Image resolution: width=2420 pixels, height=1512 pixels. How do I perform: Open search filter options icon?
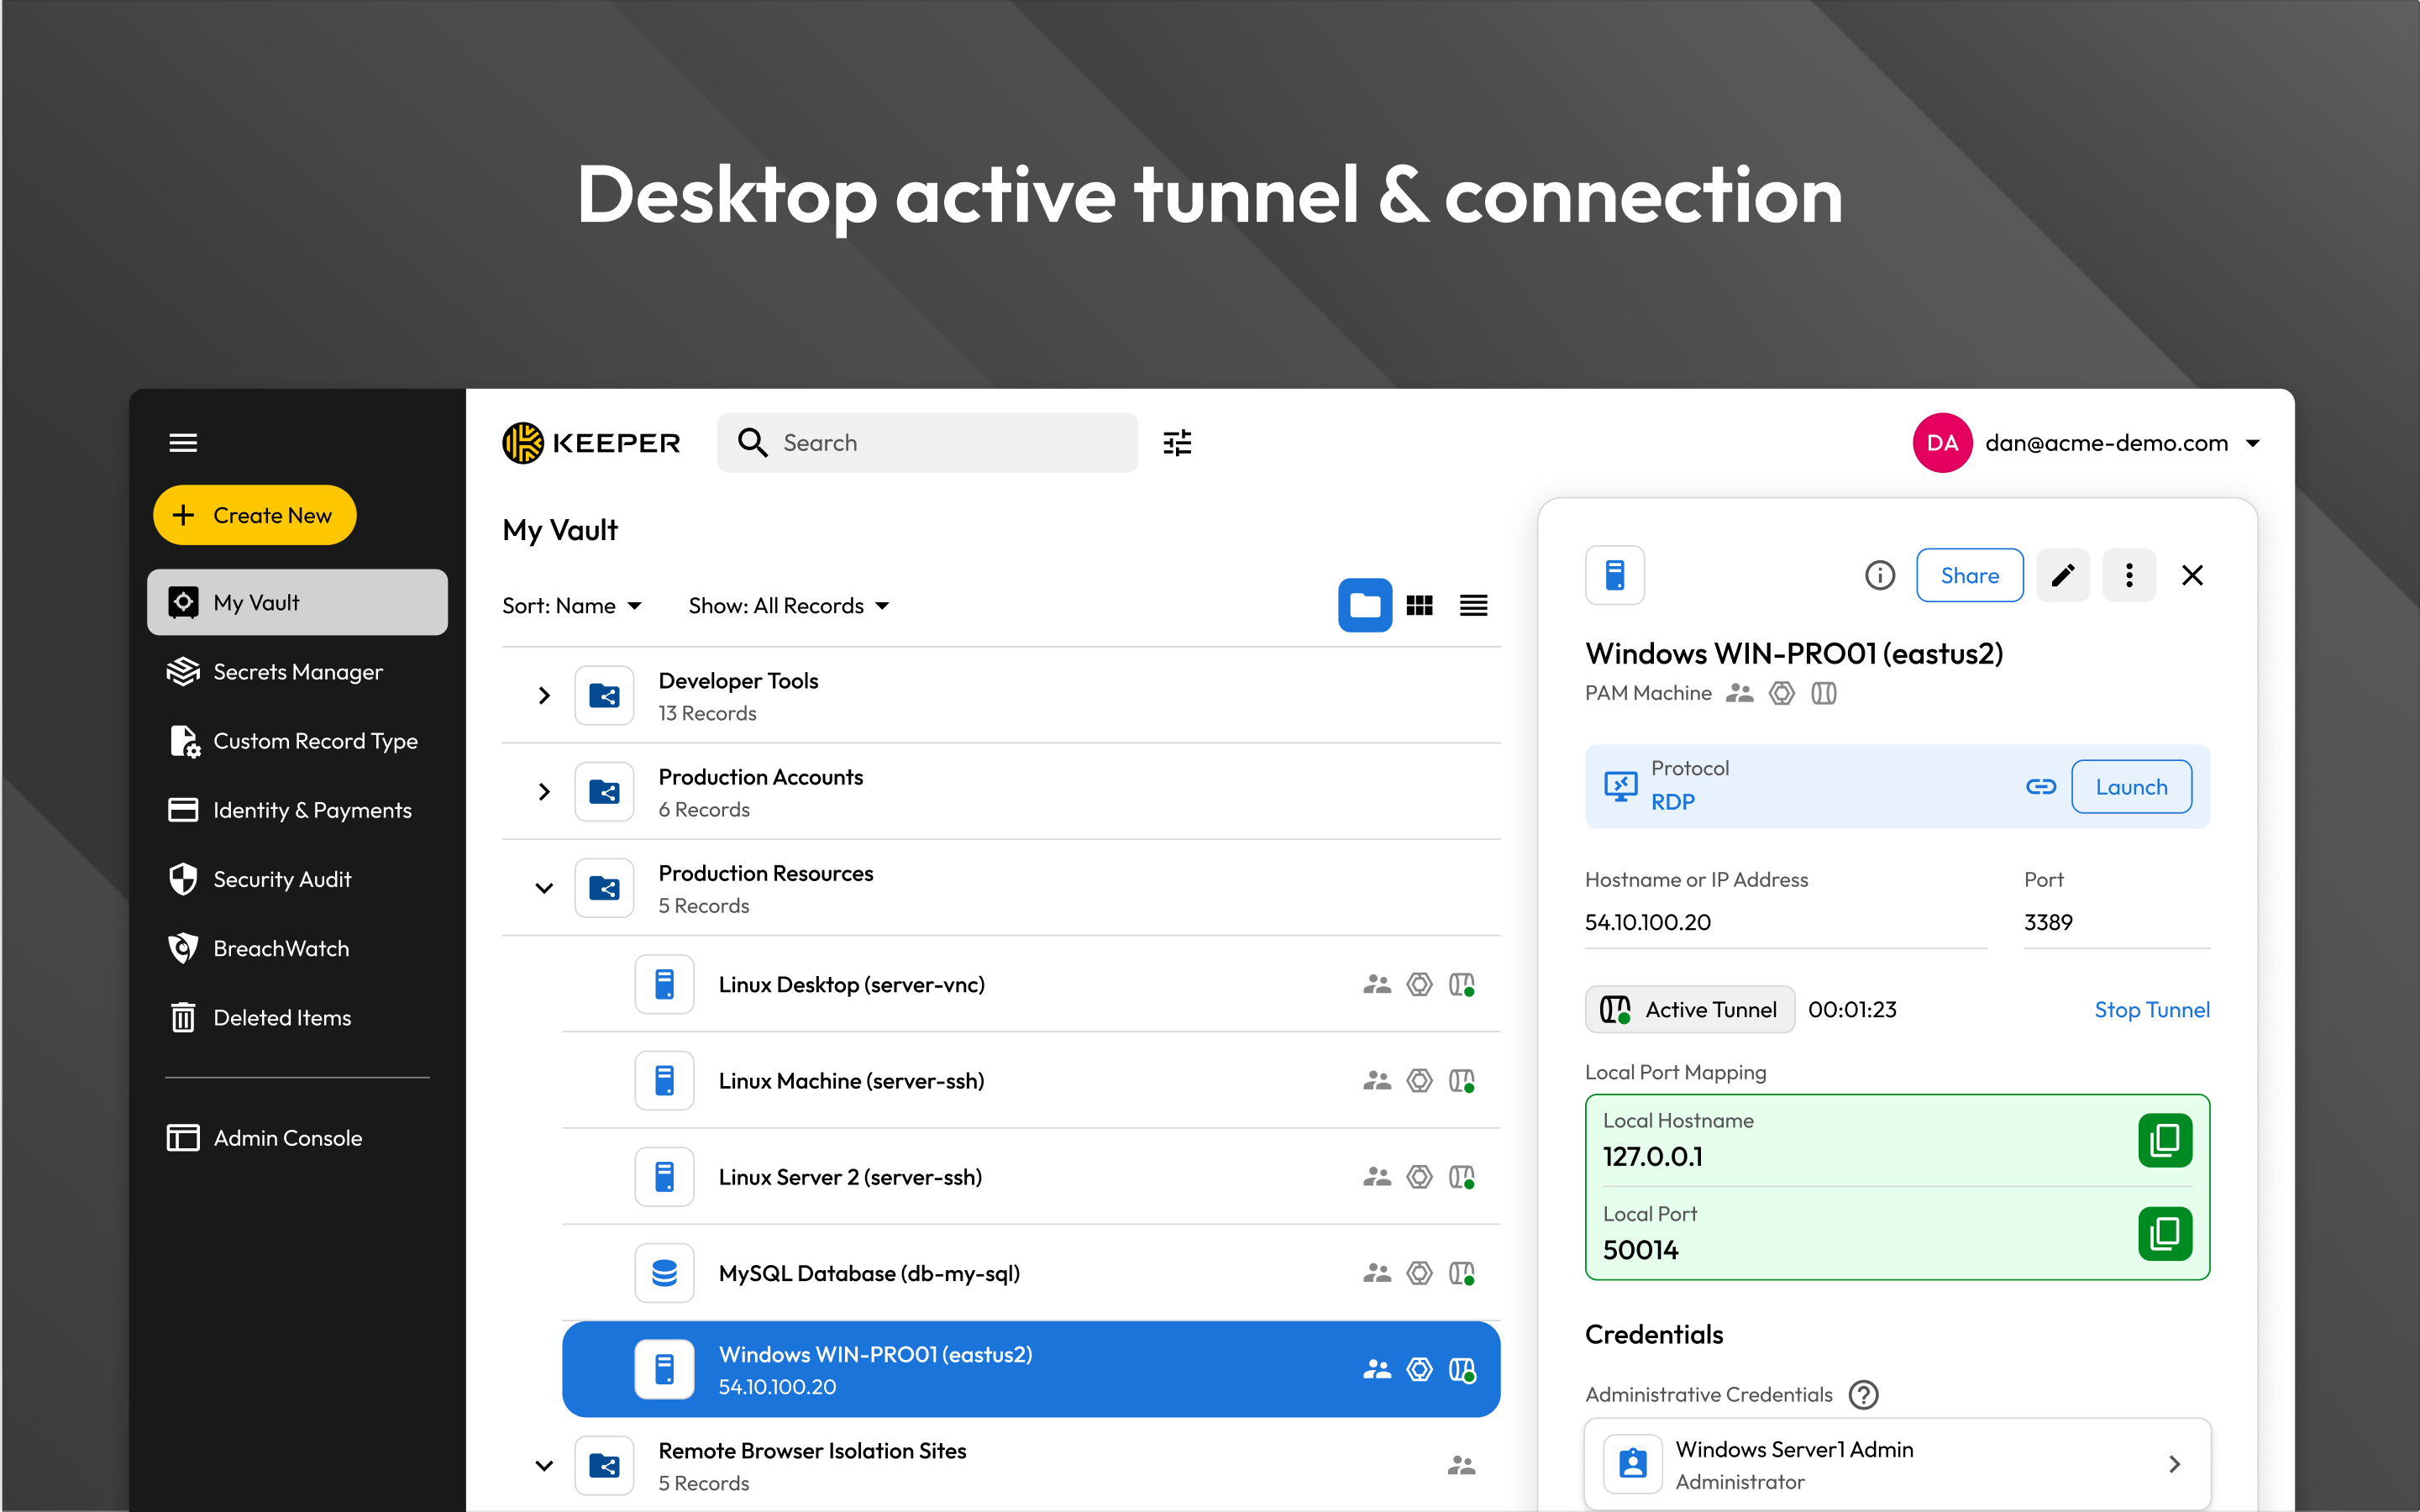1177,443
